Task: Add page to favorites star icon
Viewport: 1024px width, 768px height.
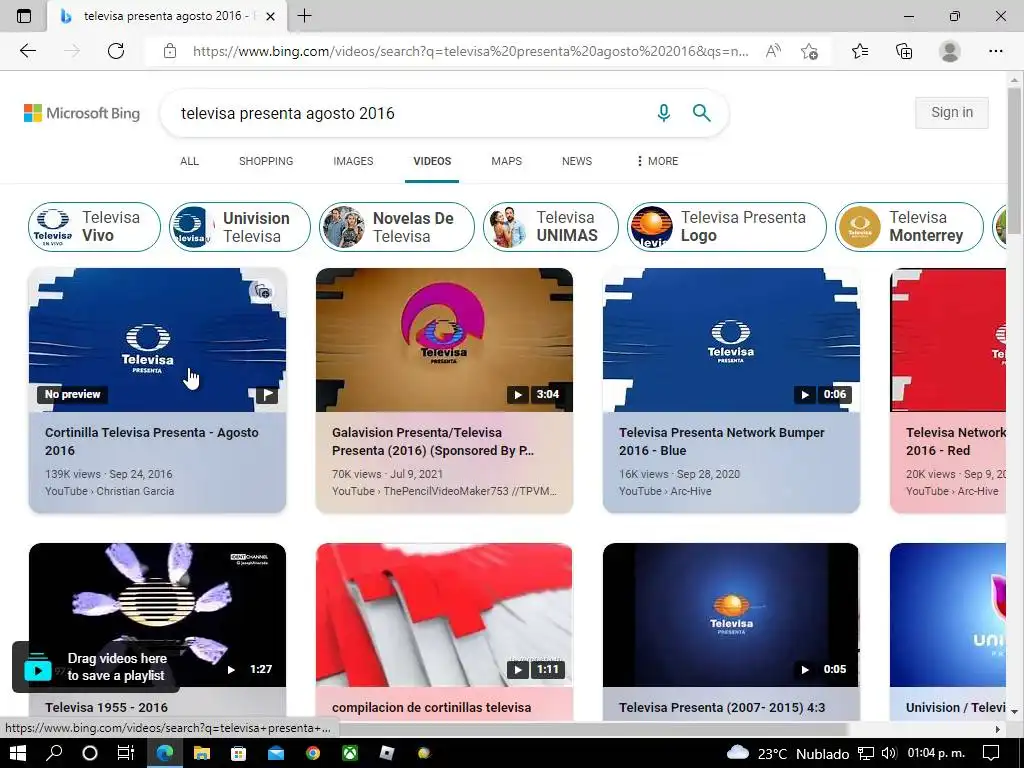Action: (x=809, y=51)
